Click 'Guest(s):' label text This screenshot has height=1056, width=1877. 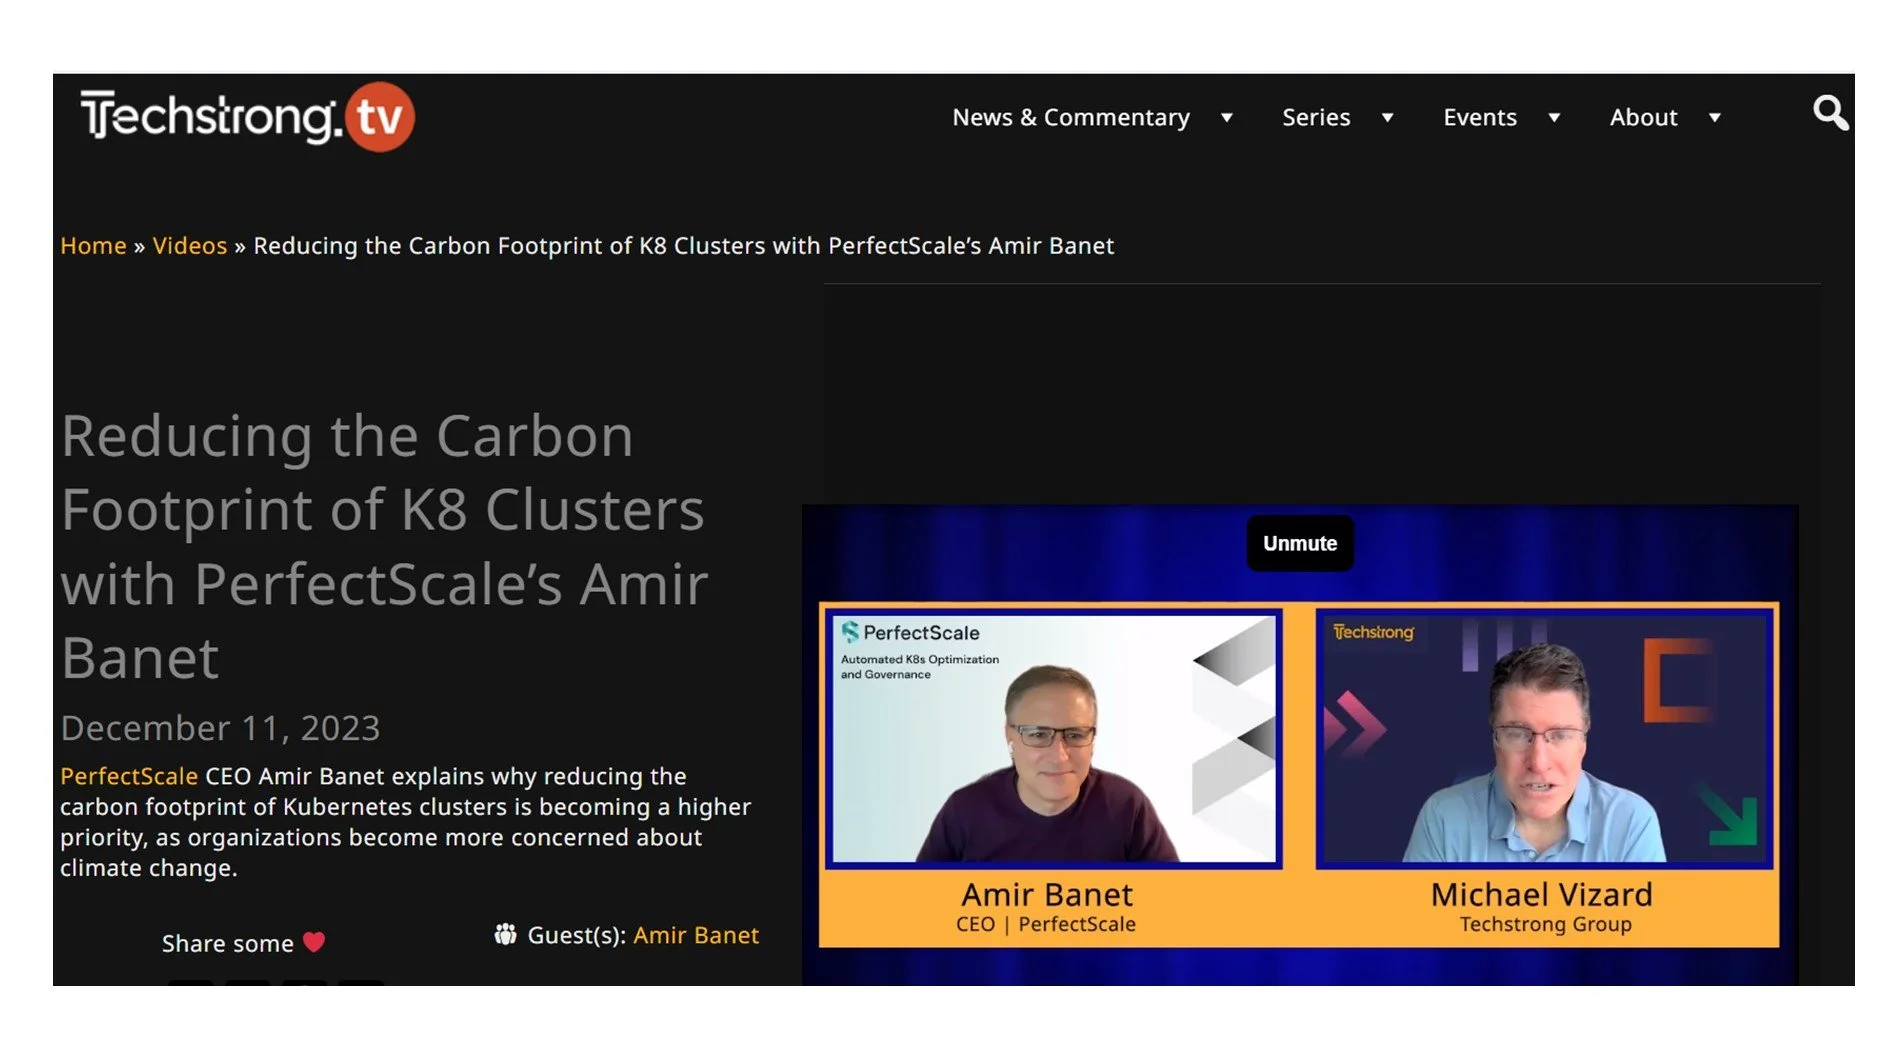point(576,935)
